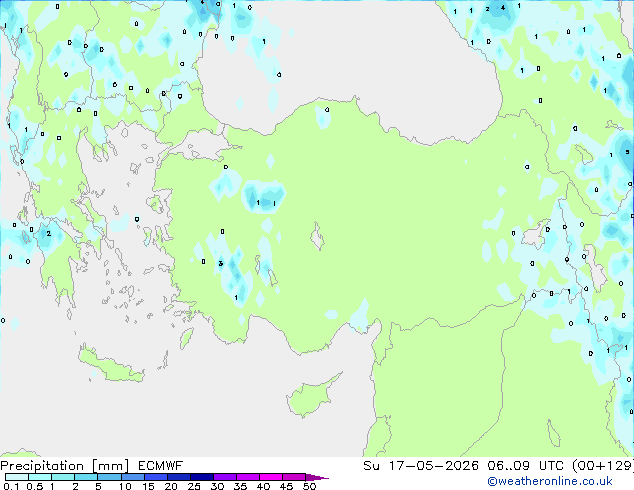Image resolution: width=634 pixels, height=490 pixels.
Task: Click the 'Su 17-05-2026' date text
Action: [421, 466]
